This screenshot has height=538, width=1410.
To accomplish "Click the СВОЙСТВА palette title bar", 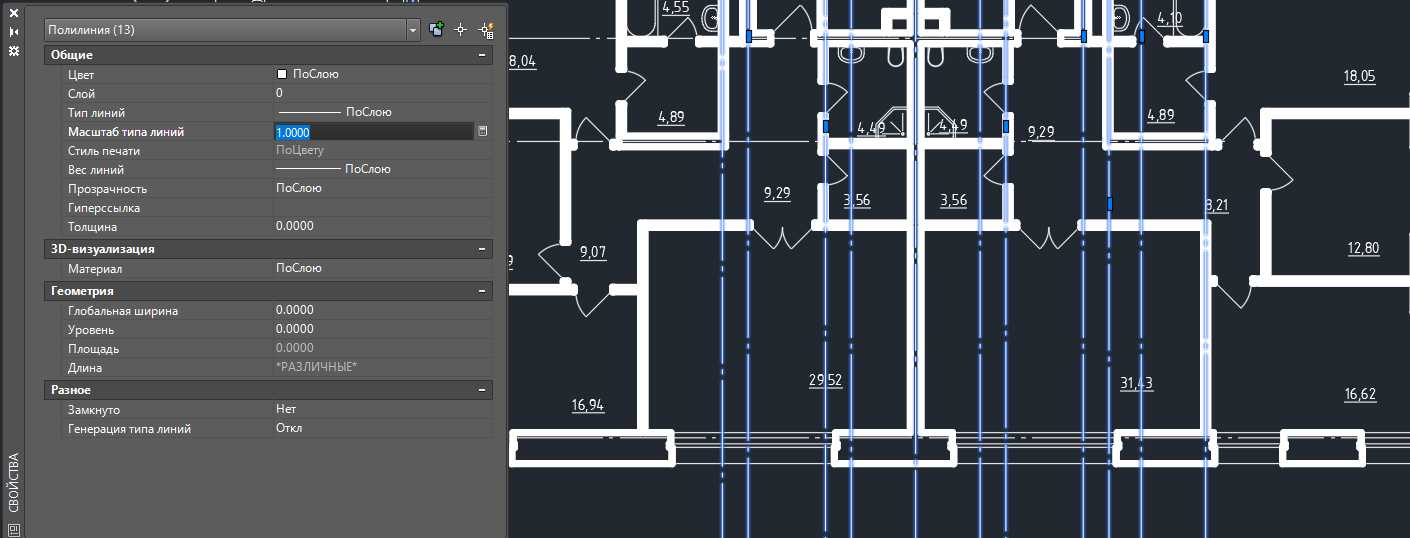I will (14, 483).
